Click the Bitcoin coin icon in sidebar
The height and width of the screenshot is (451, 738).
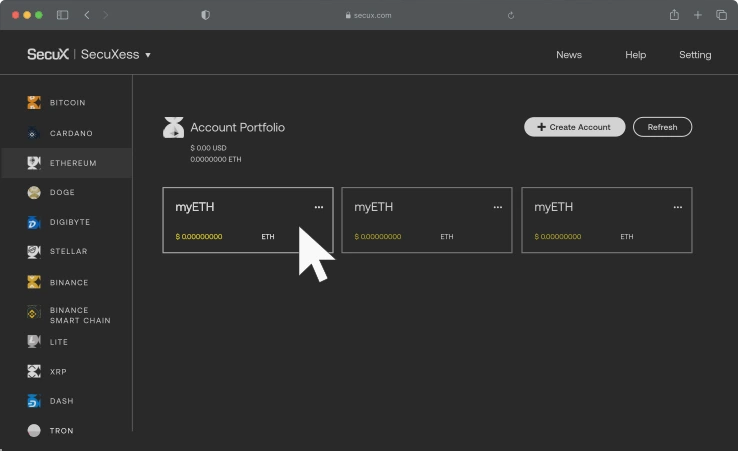(34, 102)
